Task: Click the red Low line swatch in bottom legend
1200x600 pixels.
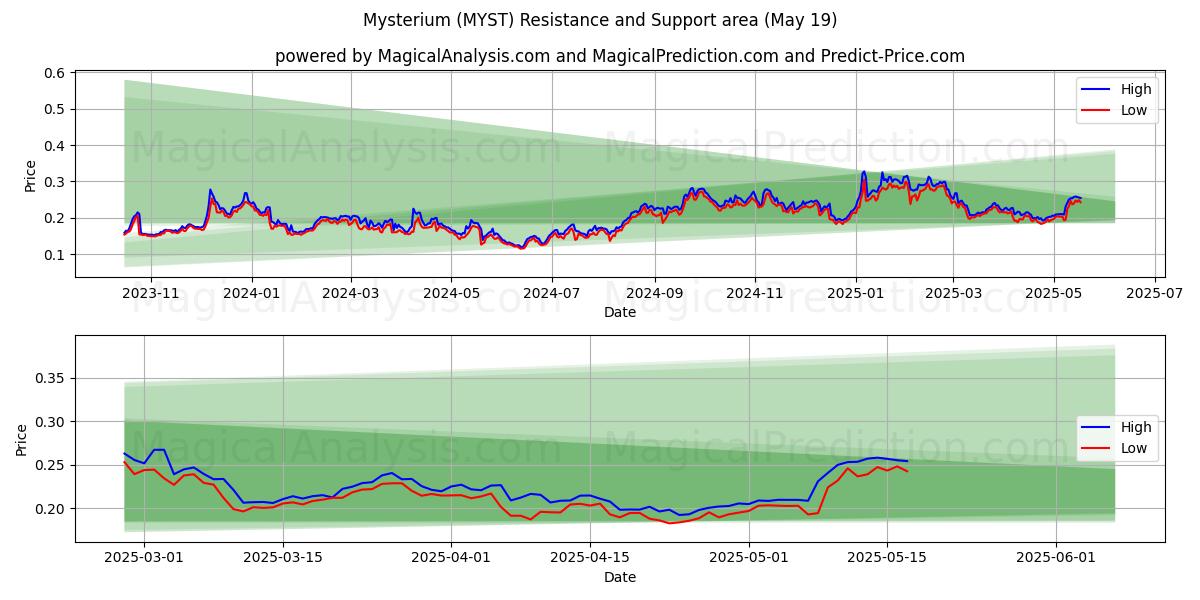Action: click(1098, 449)
